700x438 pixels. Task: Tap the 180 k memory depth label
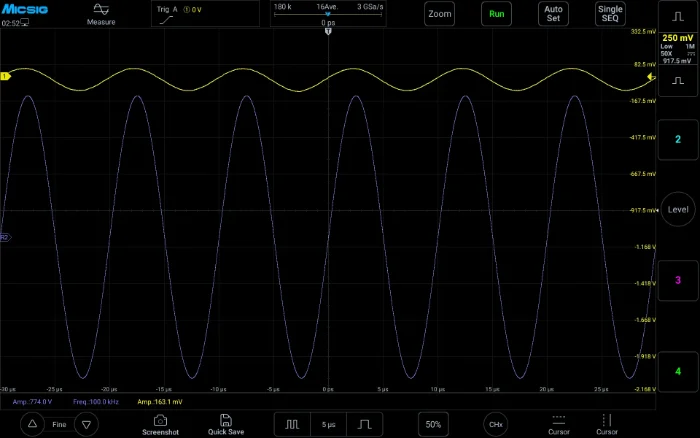click(283, 7)
